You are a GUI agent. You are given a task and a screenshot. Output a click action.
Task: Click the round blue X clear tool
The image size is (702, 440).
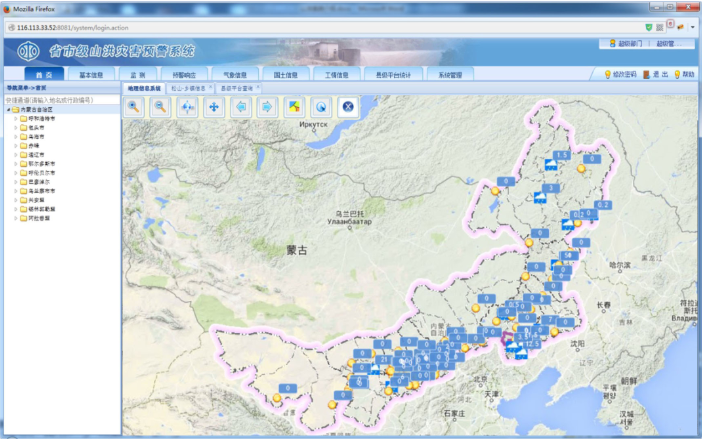pos(347,107)
